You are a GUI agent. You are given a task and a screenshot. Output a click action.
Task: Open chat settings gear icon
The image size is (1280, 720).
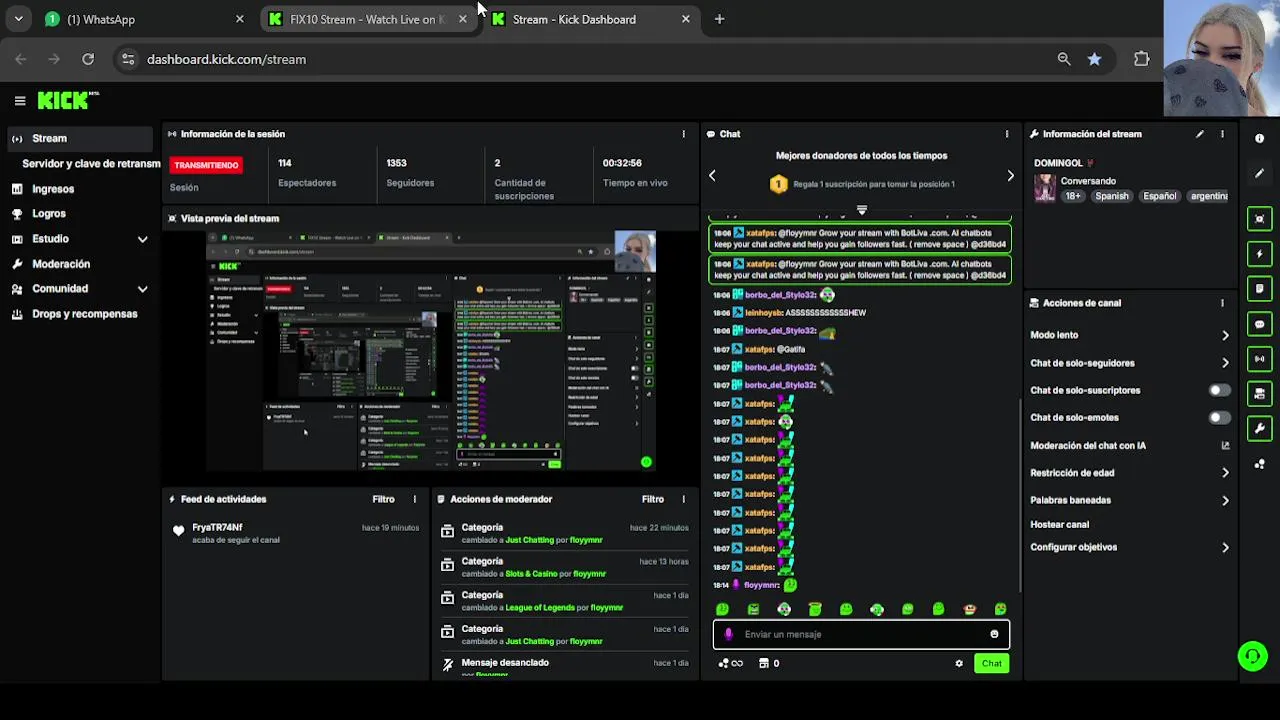(959, 663)
